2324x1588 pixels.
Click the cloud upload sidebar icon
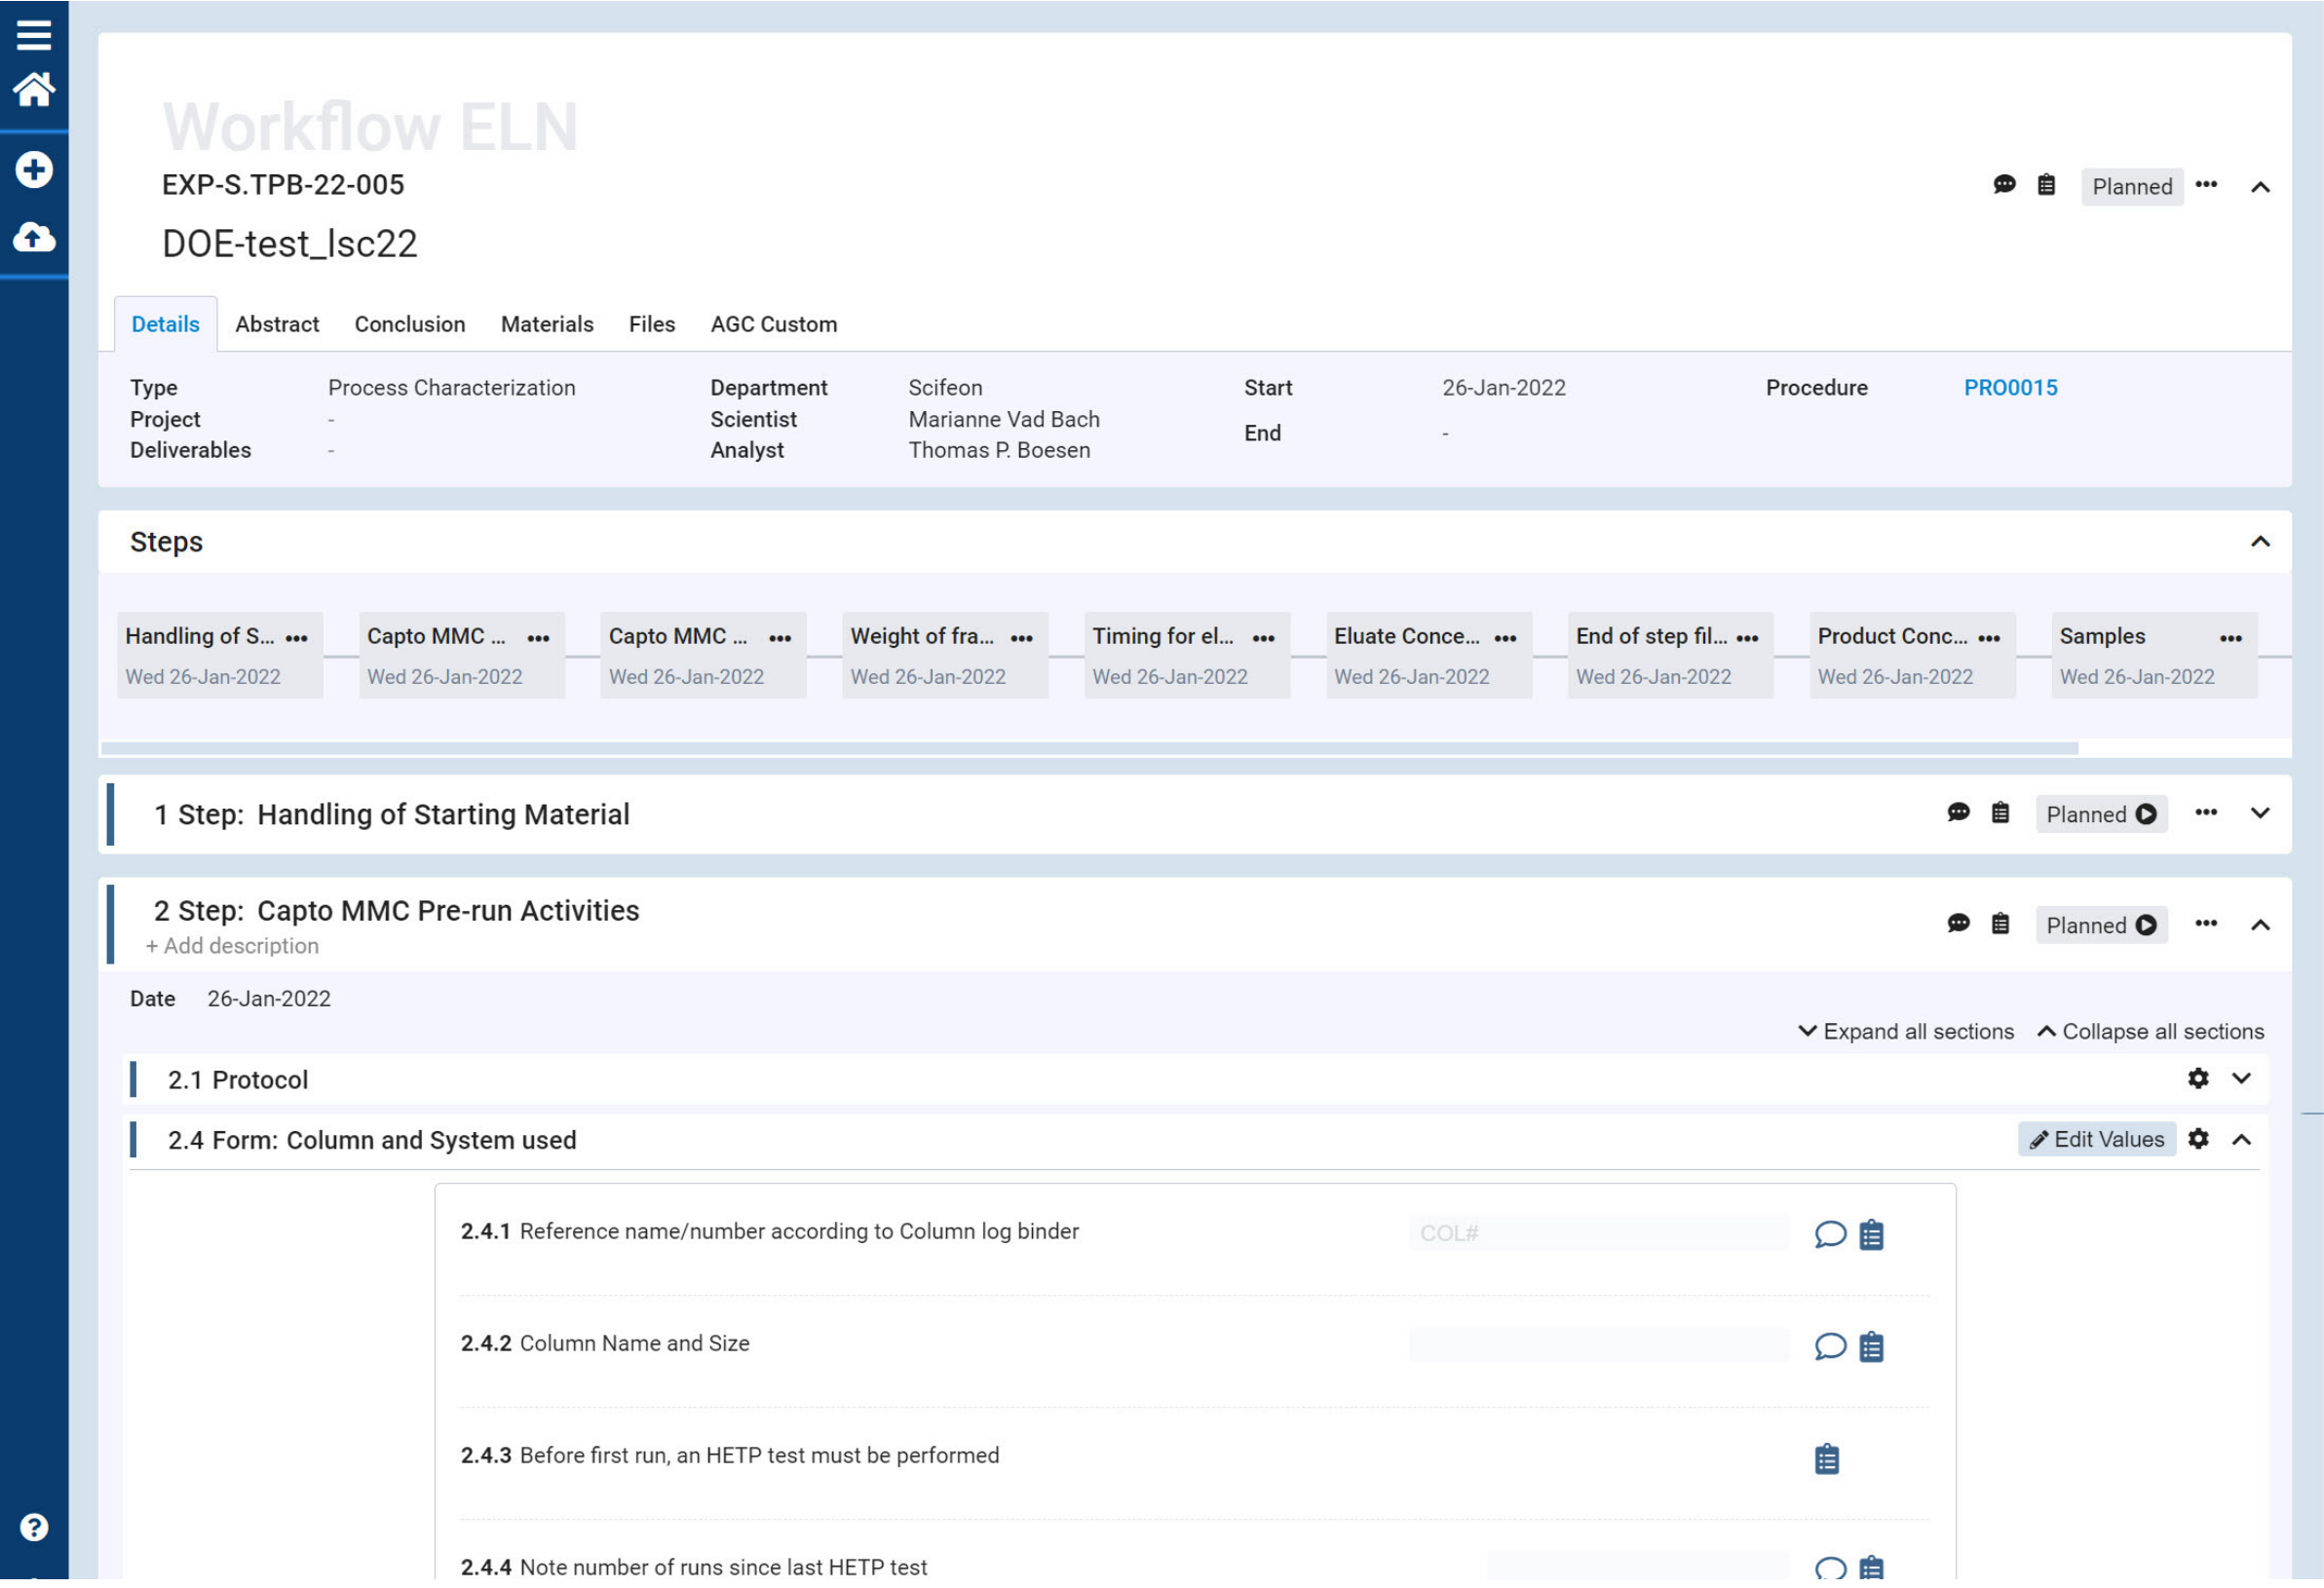(x=34, y=237)
